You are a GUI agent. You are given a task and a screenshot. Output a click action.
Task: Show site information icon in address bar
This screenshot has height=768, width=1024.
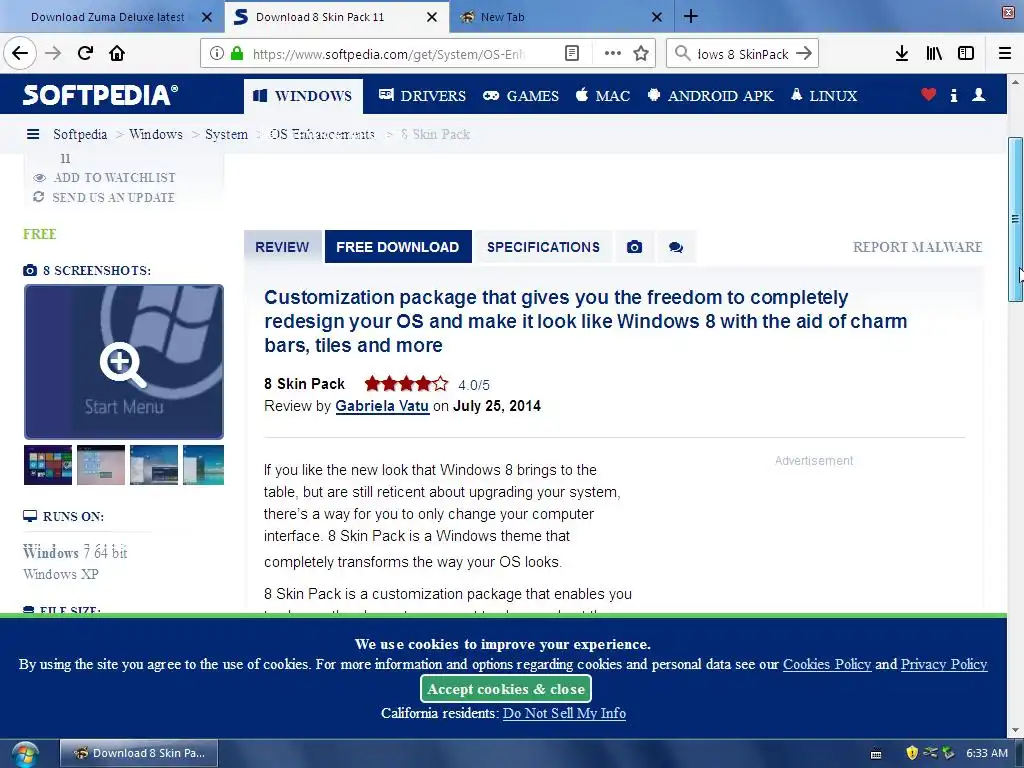coord(216,53)
